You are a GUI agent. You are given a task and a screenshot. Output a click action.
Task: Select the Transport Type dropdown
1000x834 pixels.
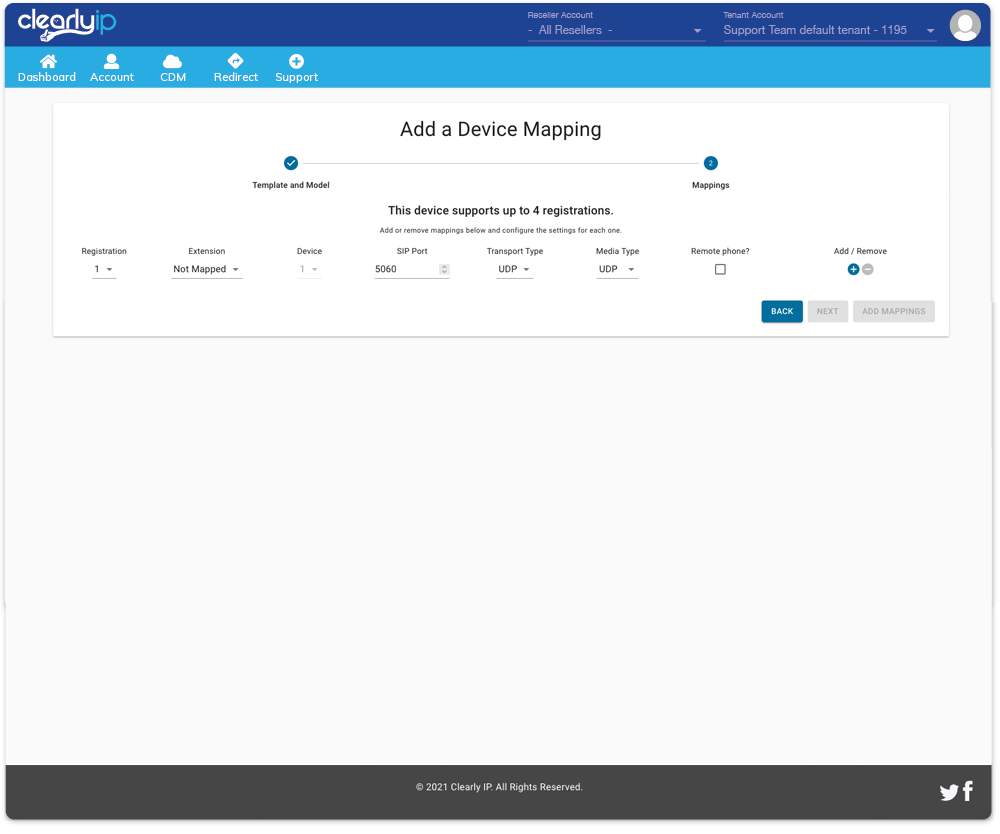[x=514, y=270]
